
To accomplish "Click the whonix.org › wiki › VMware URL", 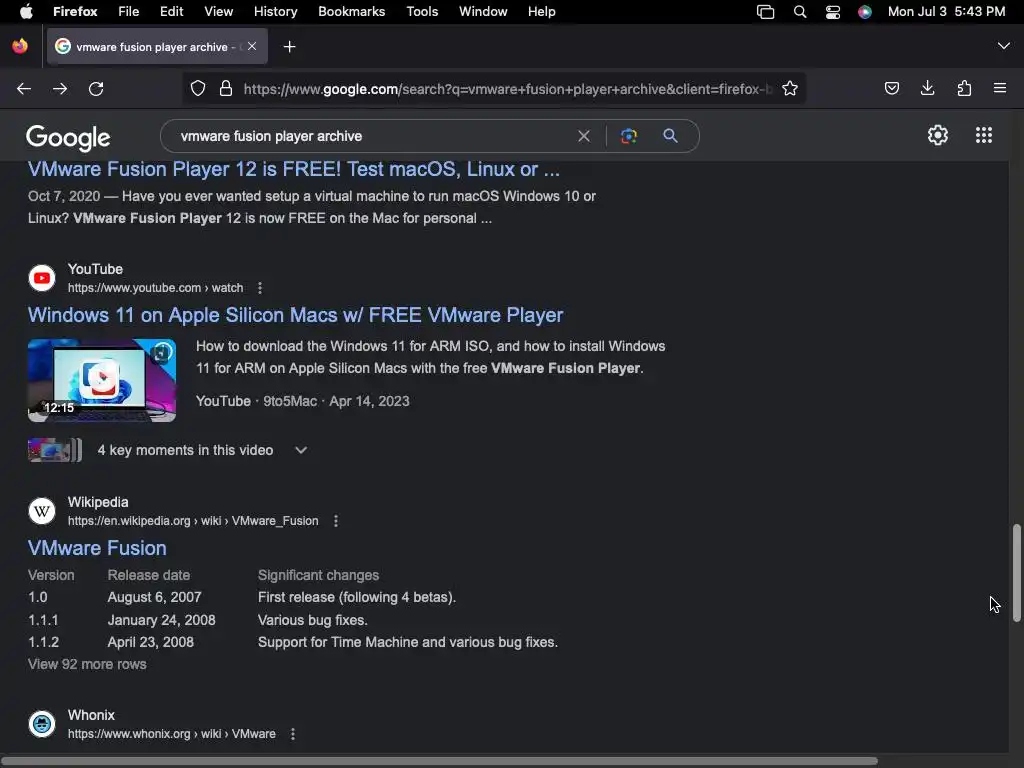I will (172, 734).
